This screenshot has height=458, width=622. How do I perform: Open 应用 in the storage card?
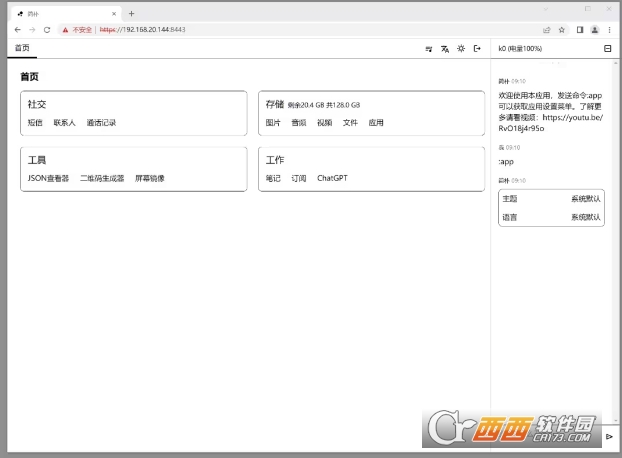376,123
